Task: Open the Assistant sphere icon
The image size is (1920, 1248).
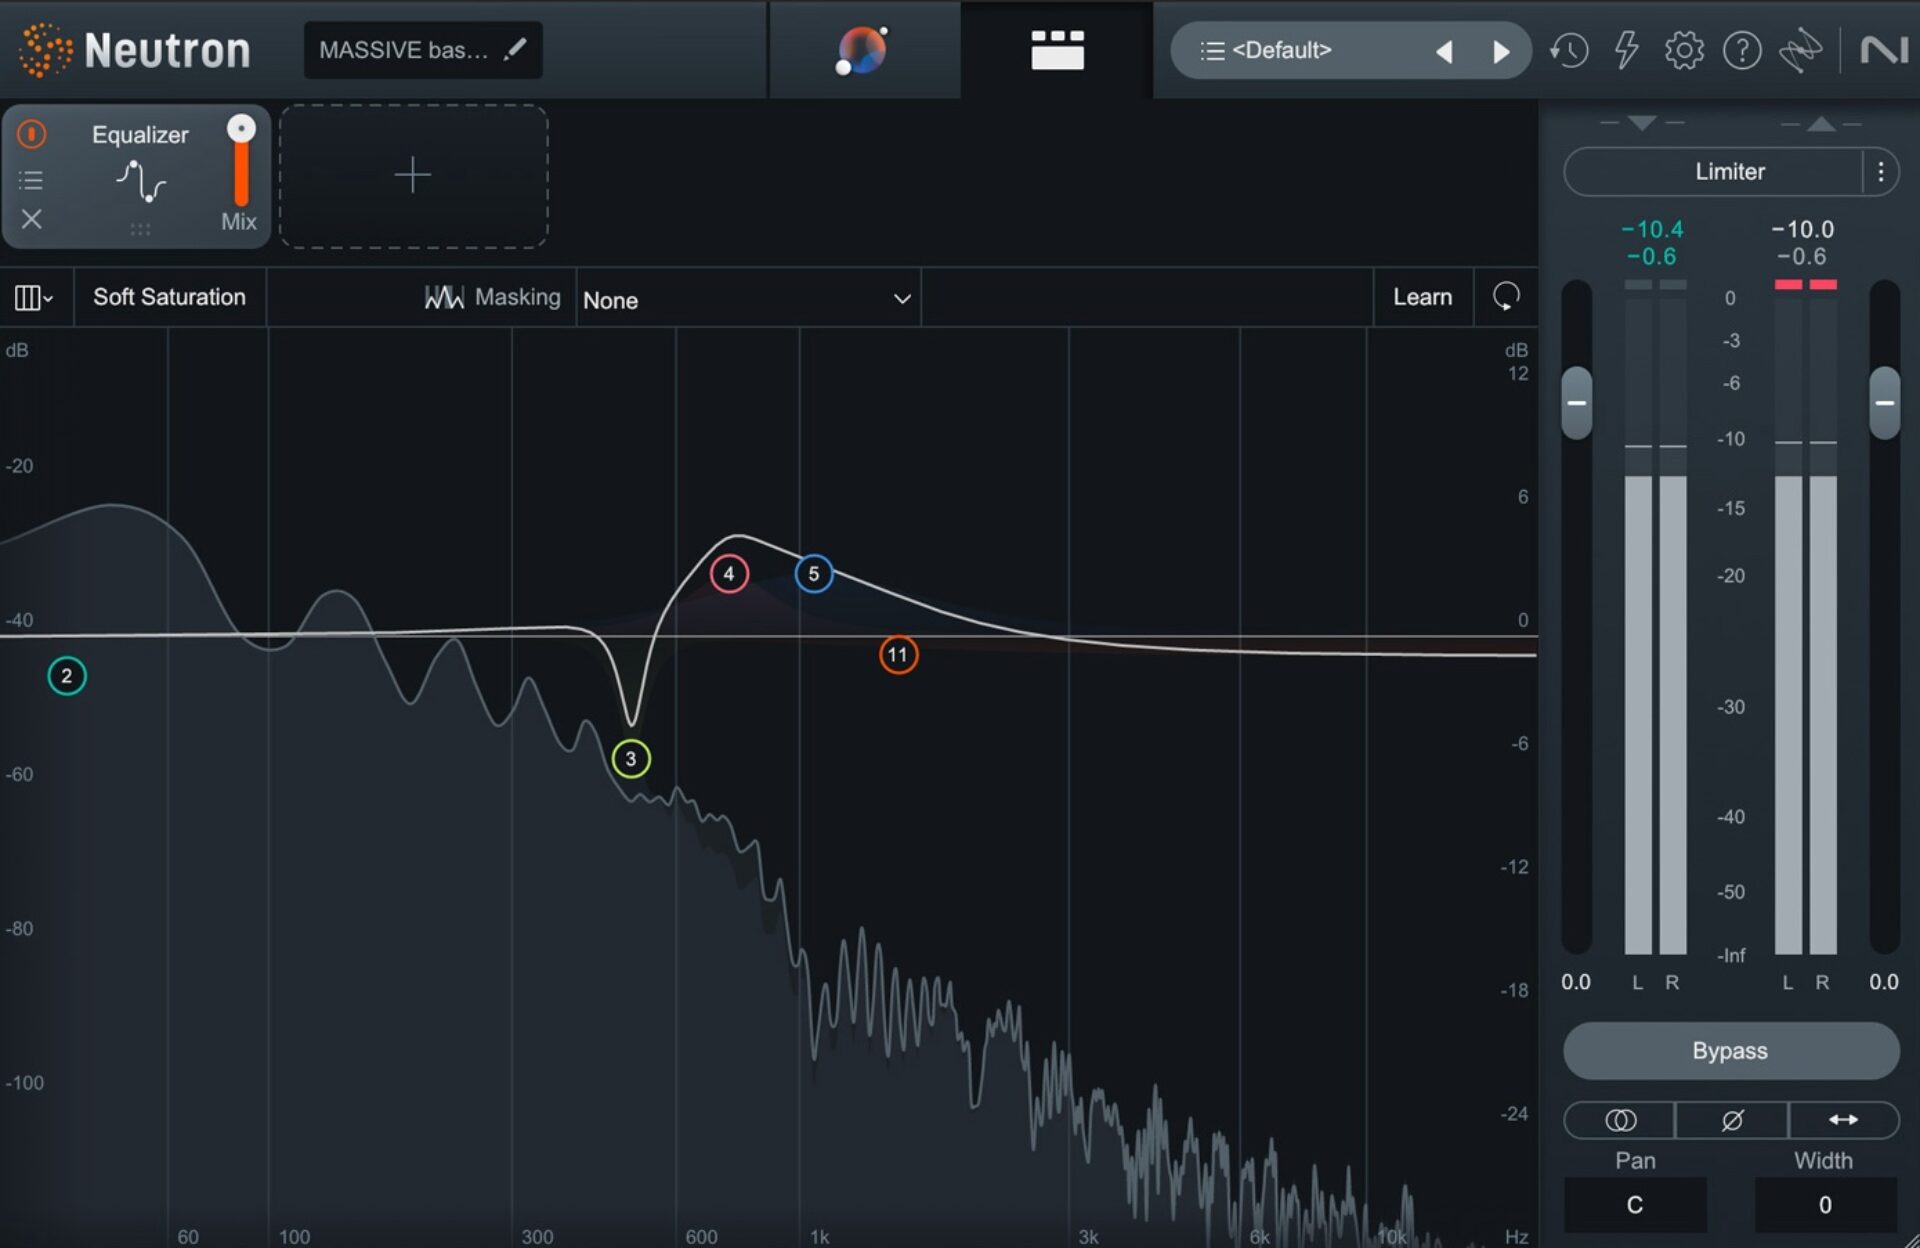Action: pyautogui.click(x=860, y=50)
